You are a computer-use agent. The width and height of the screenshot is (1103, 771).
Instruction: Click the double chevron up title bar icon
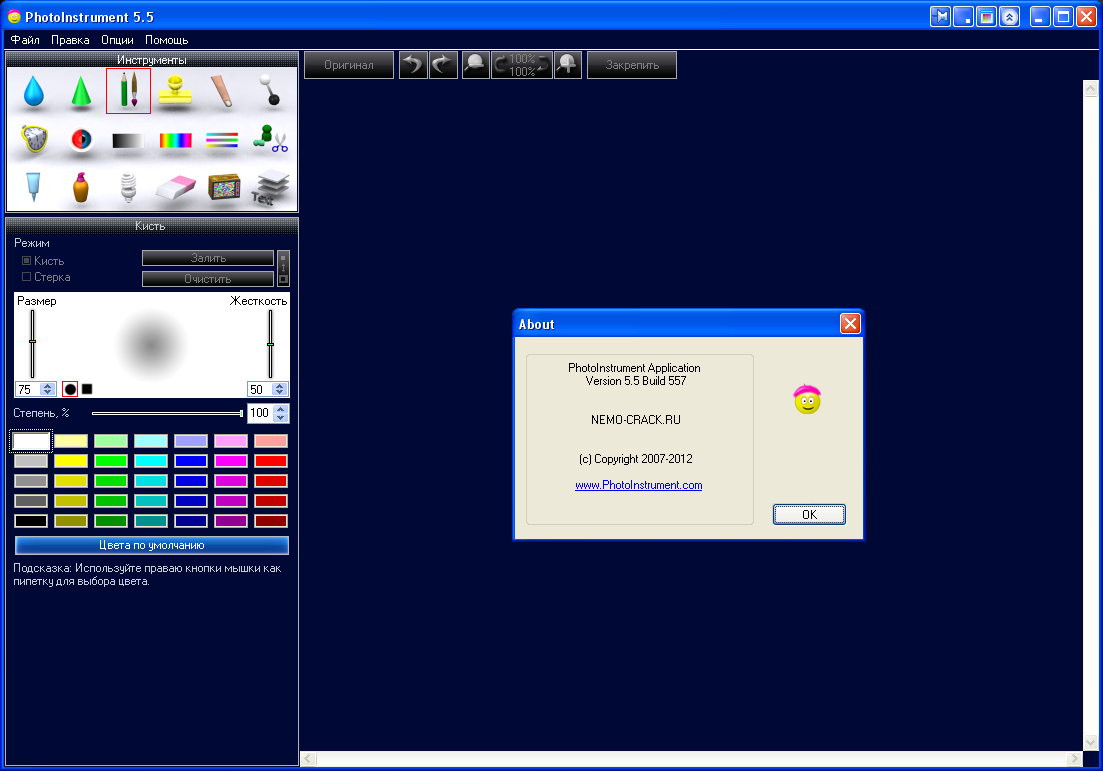coord(1009,16)
